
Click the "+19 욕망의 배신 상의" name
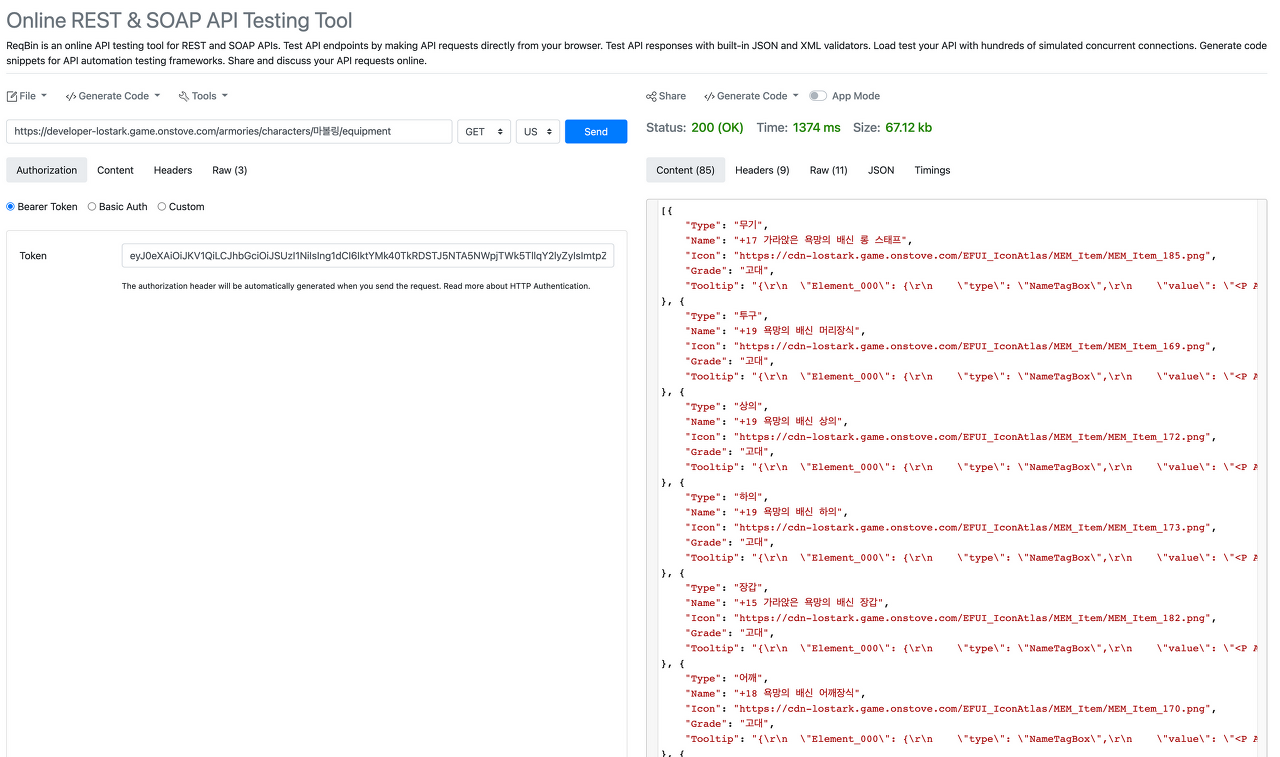point(789,422)
